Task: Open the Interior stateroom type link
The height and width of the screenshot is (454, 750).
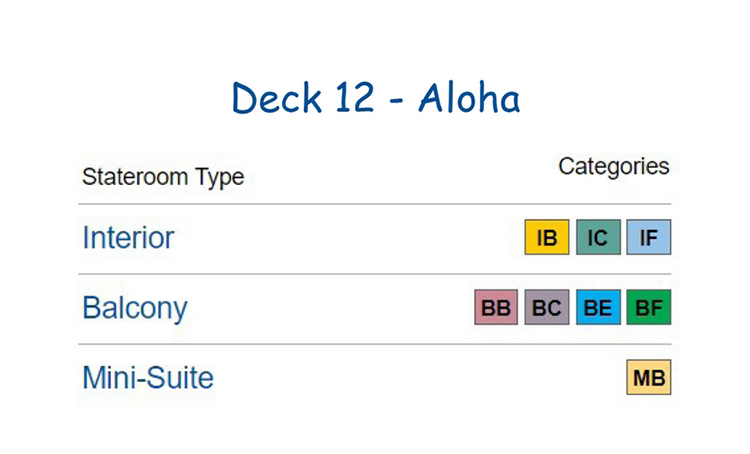Action: (128, 237)
